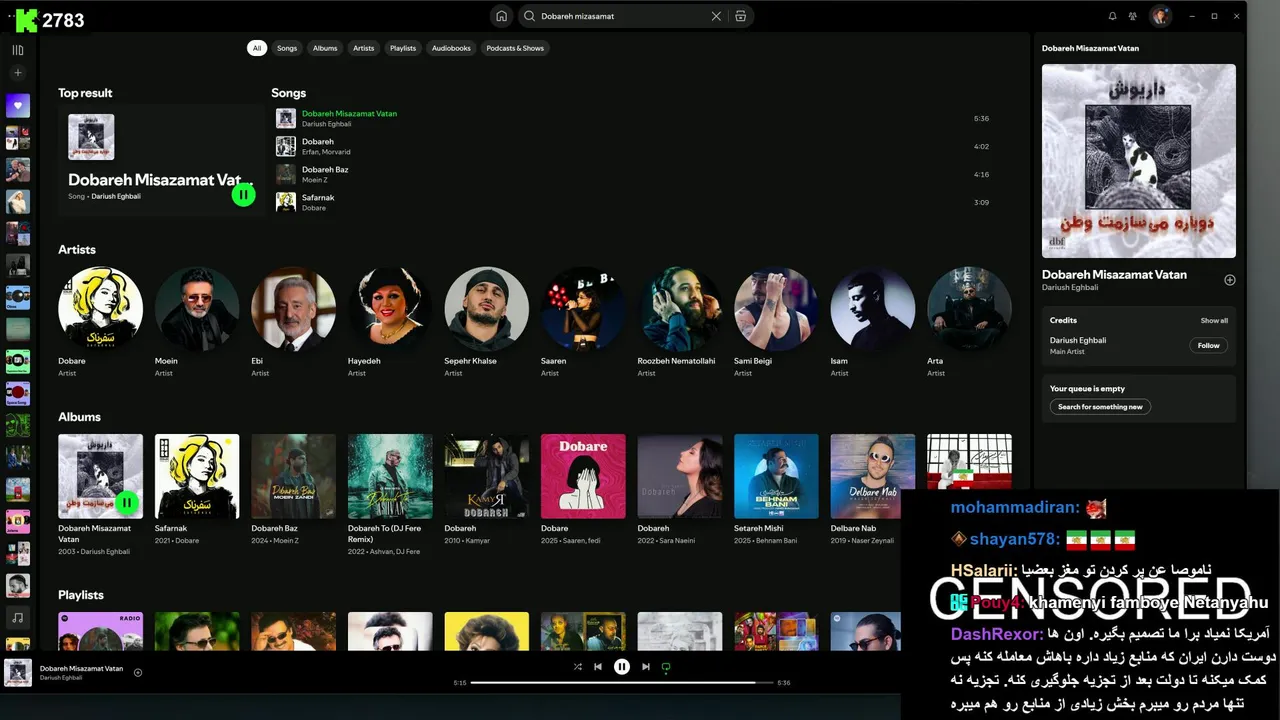Open the notifications bell
This screenshot has height=720, width=1280.
(x=1112, y=16)
